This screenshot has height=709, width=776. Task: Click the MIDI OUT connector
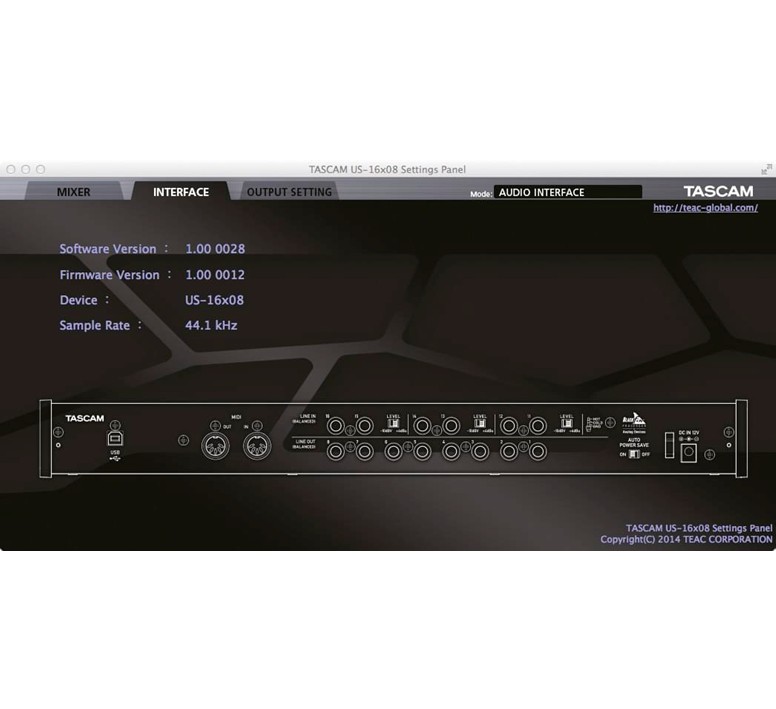pyautogui.click(x=216, y=447)
